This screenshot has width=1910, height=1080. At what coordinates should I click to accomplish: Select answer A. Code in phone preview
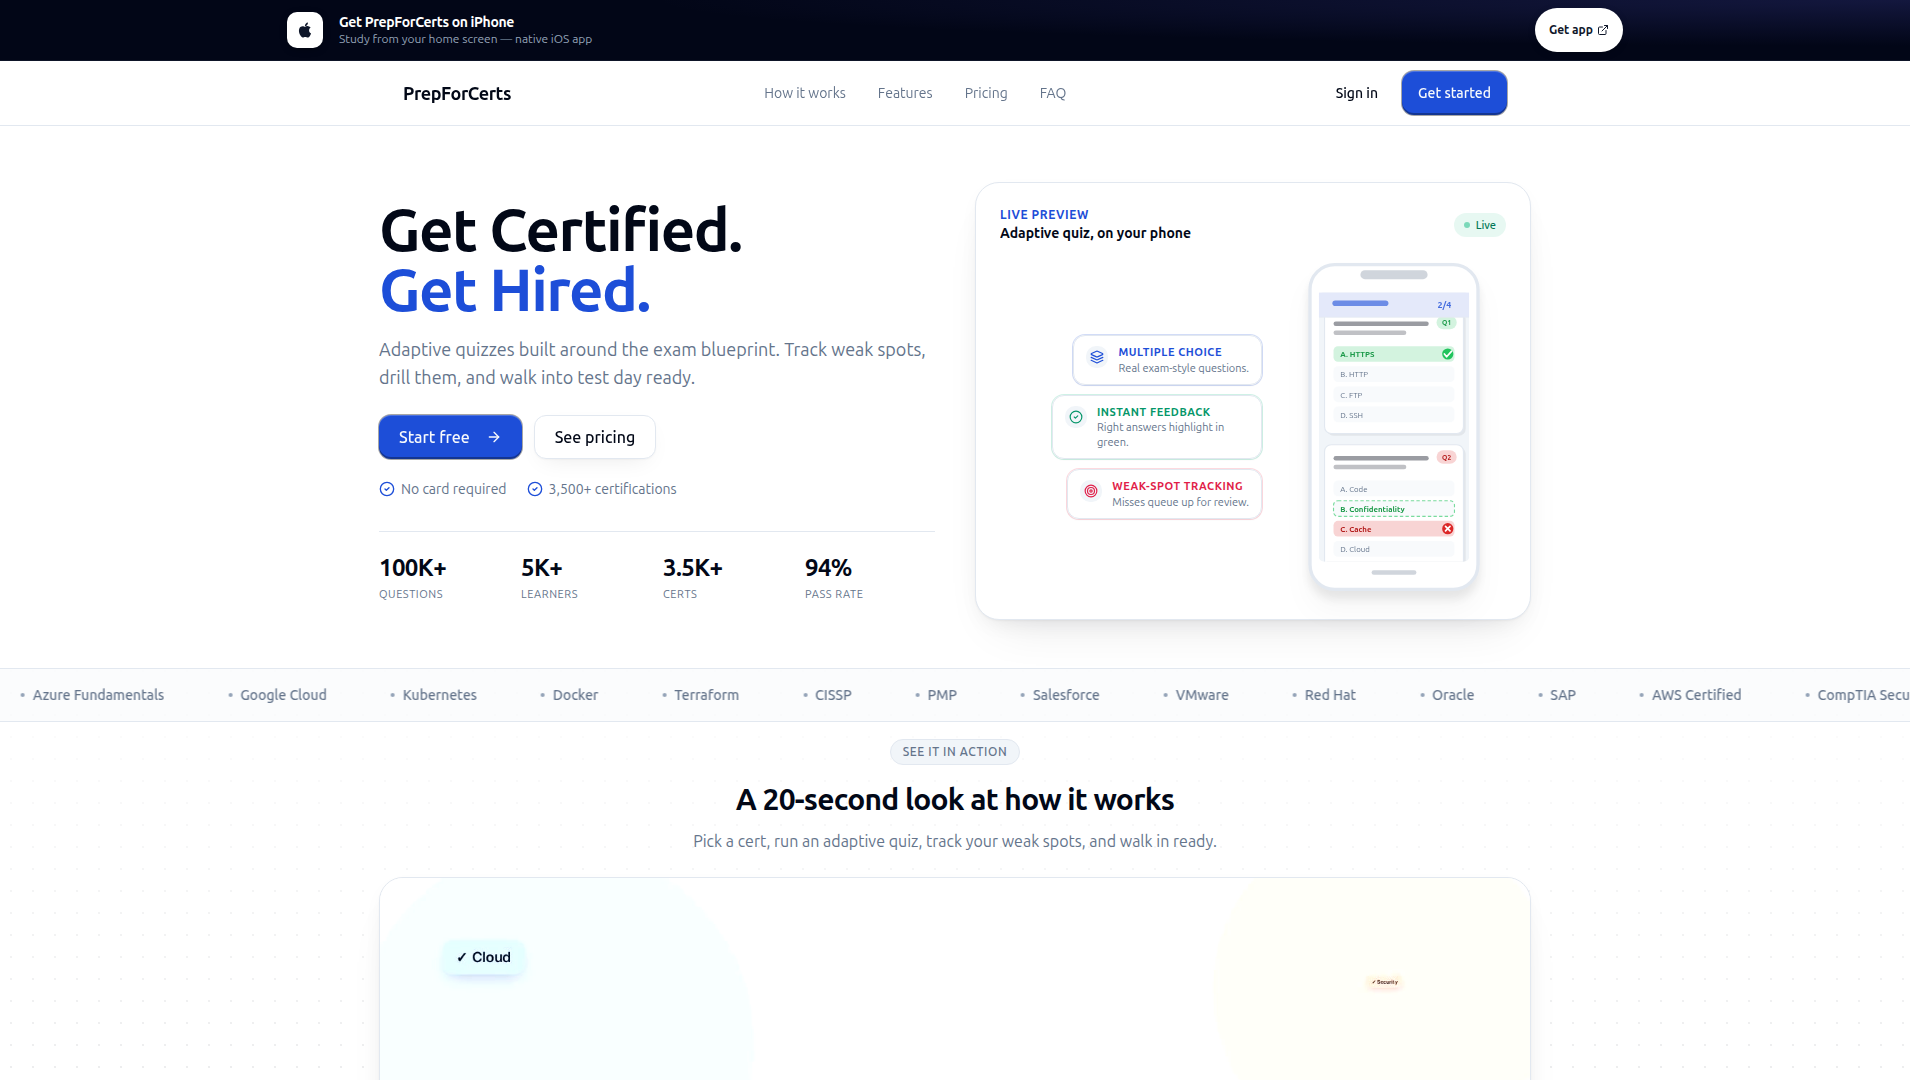tap(1394, 489)
